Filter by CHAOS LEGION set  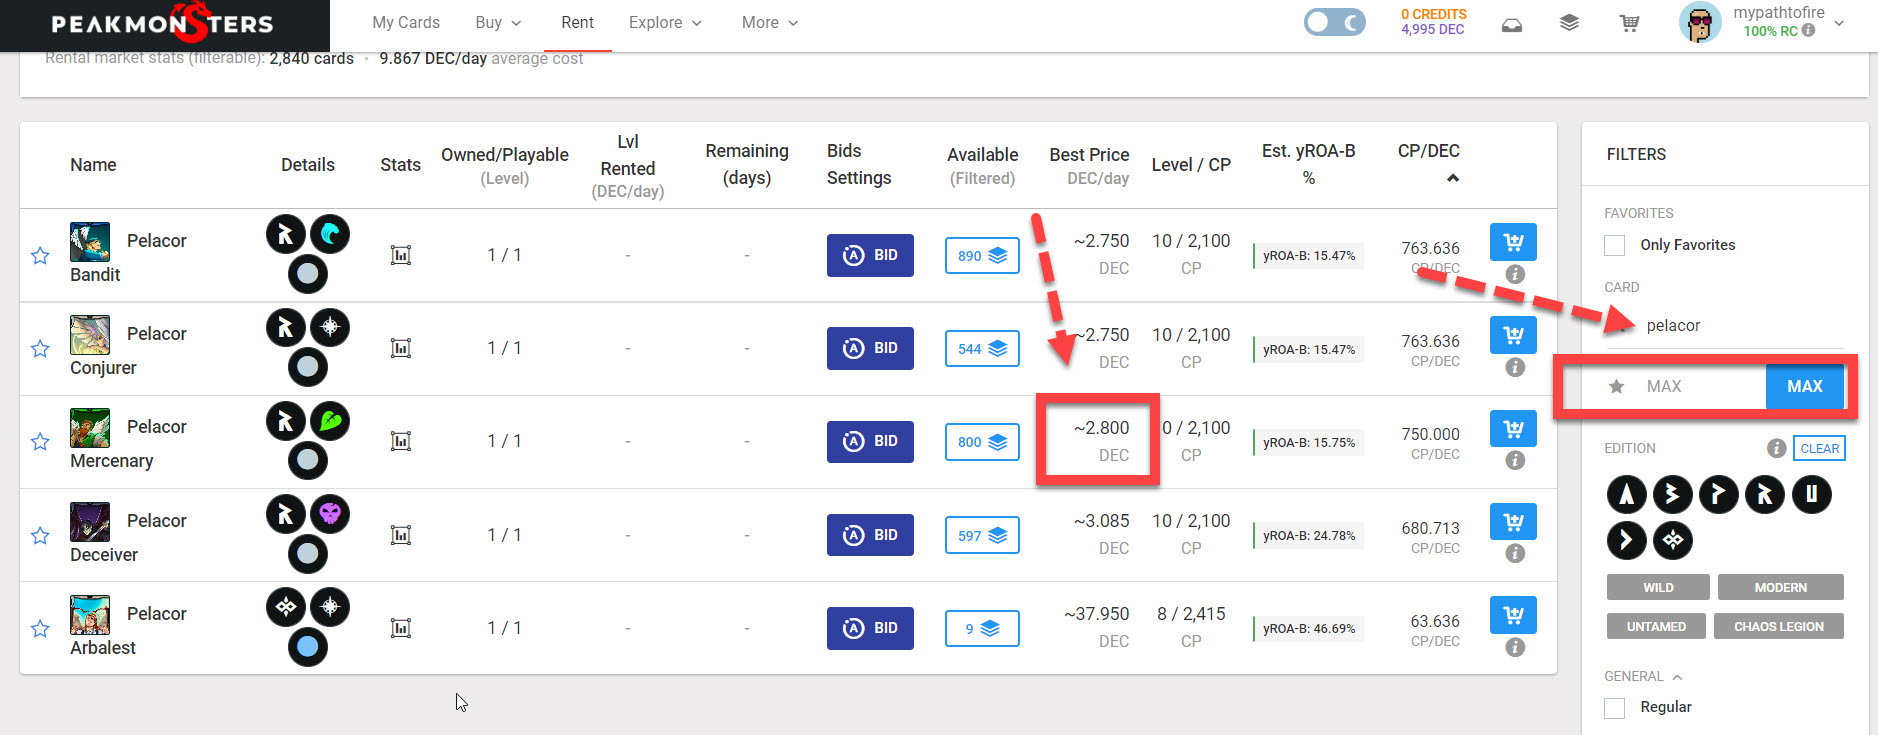pyautogui.click(x=1778, y=627)
